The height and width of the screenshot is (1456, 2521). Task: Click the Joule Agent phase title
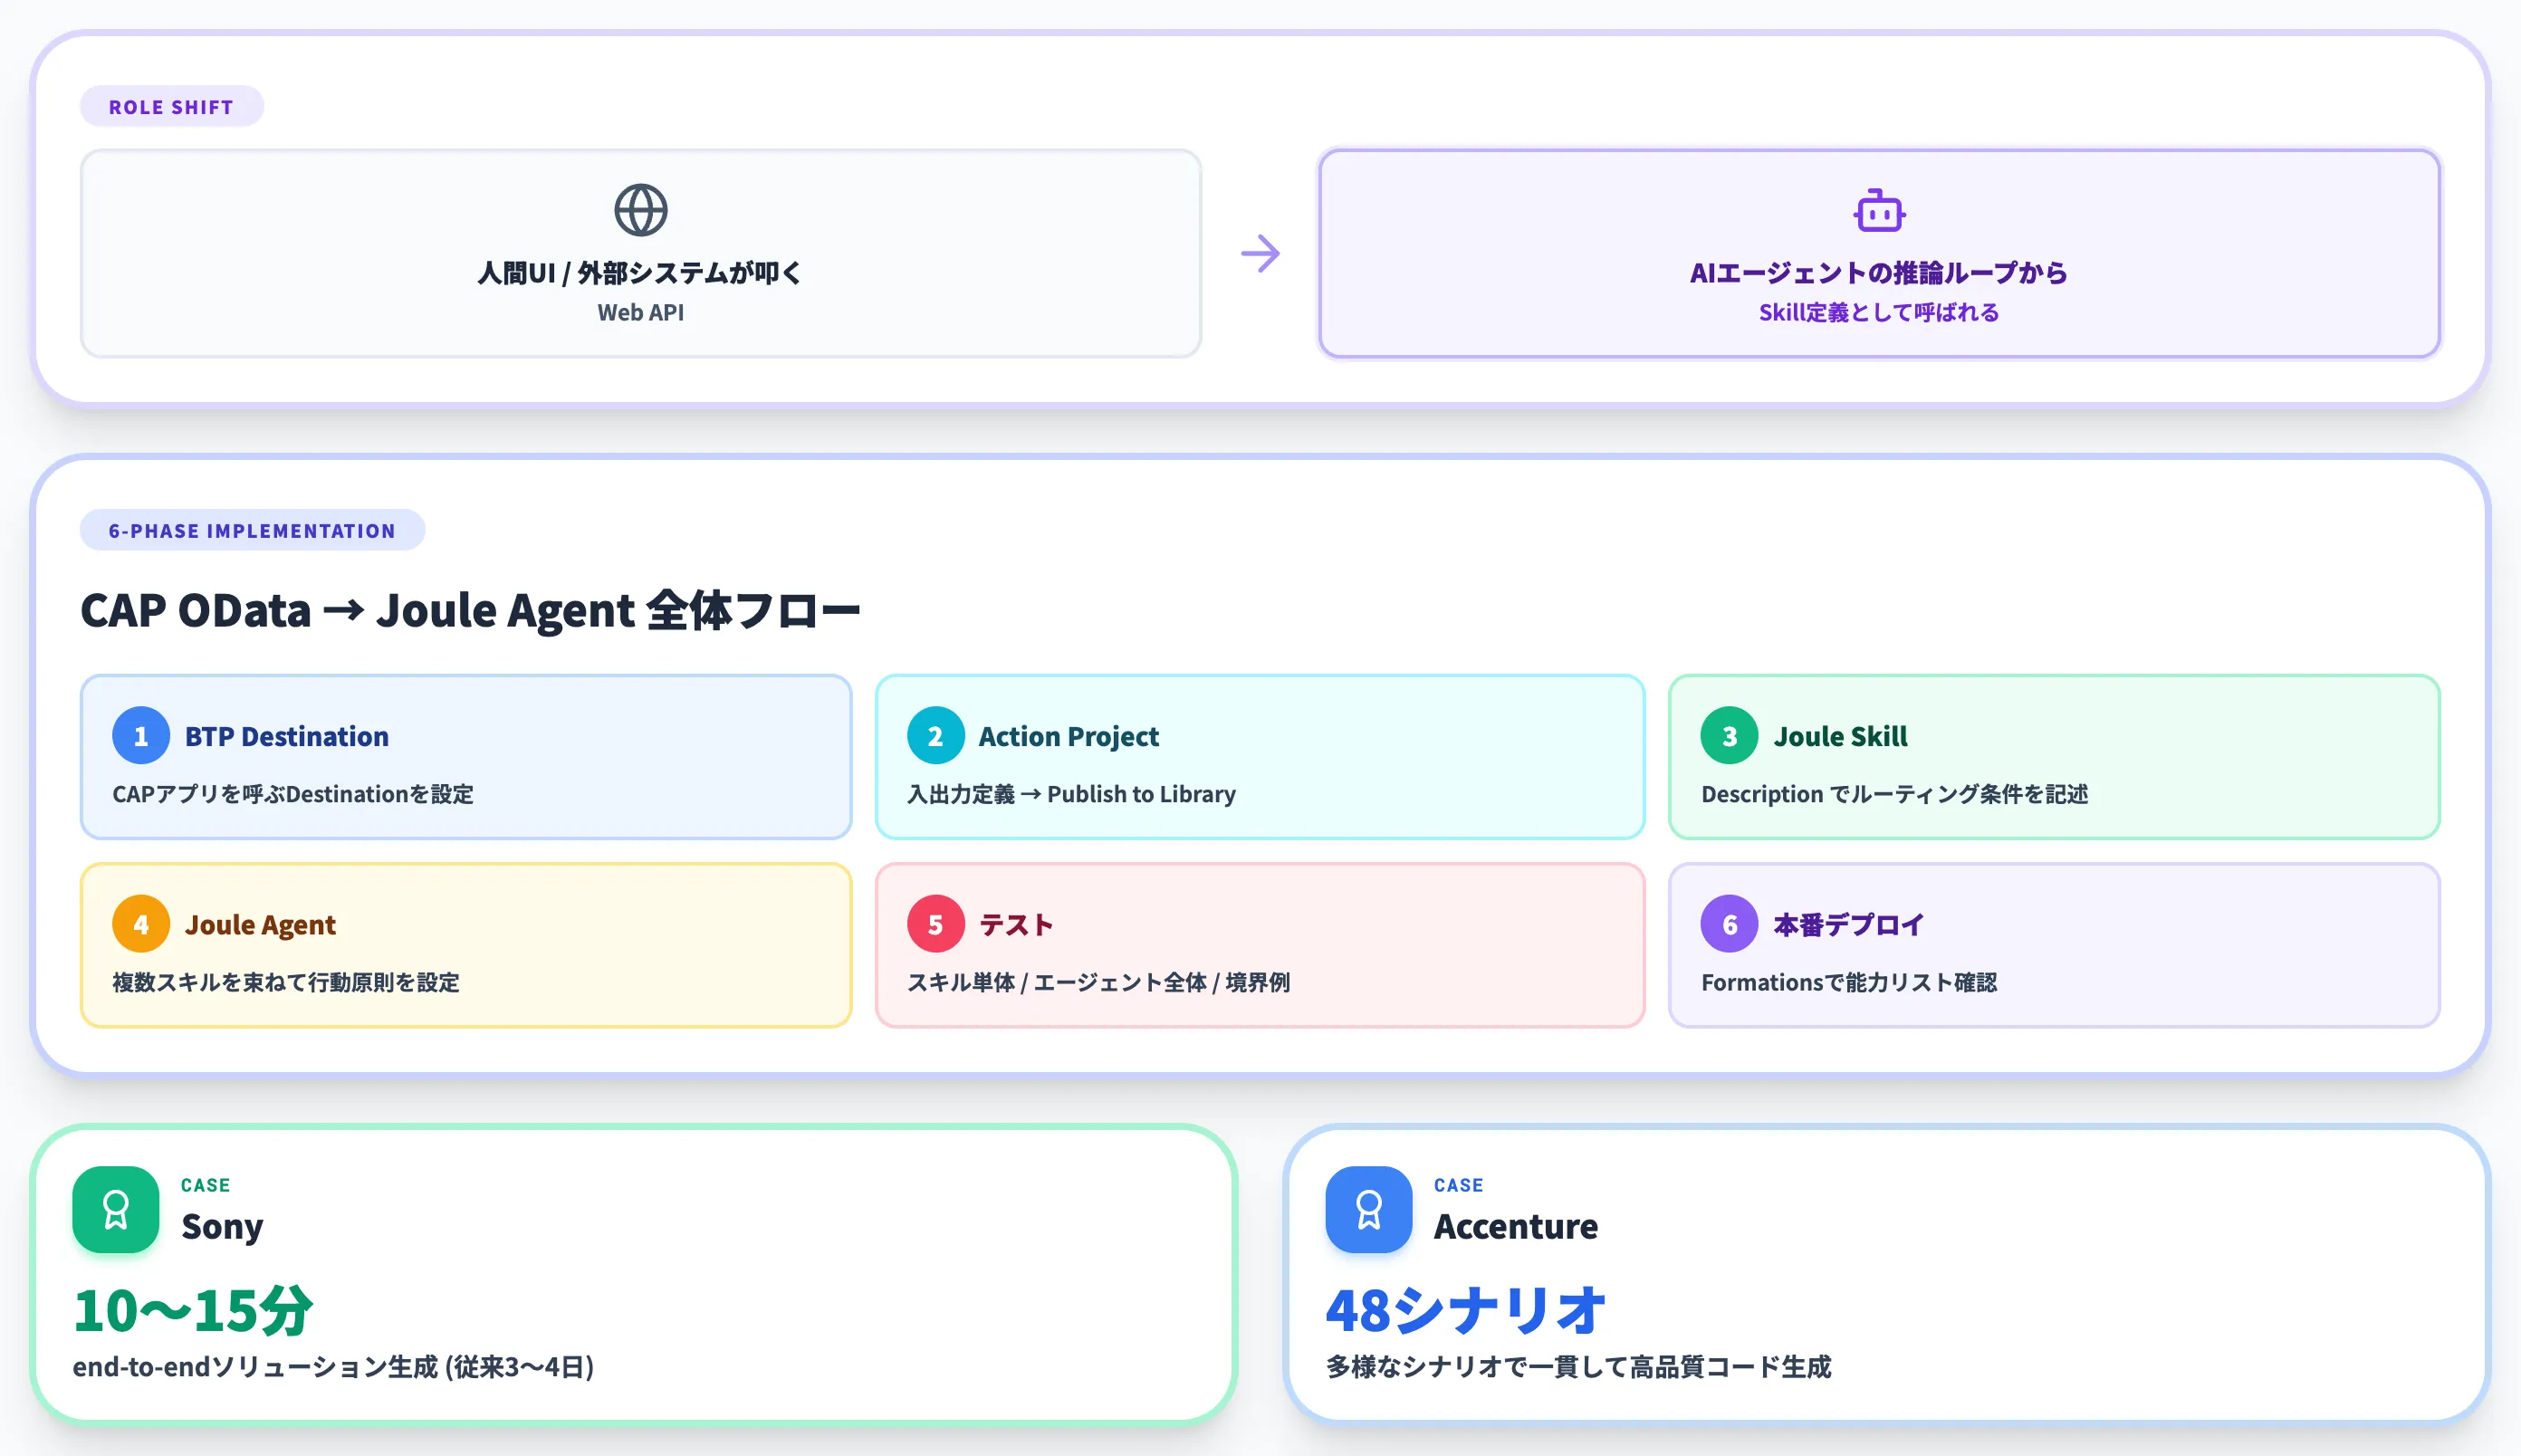260,925
